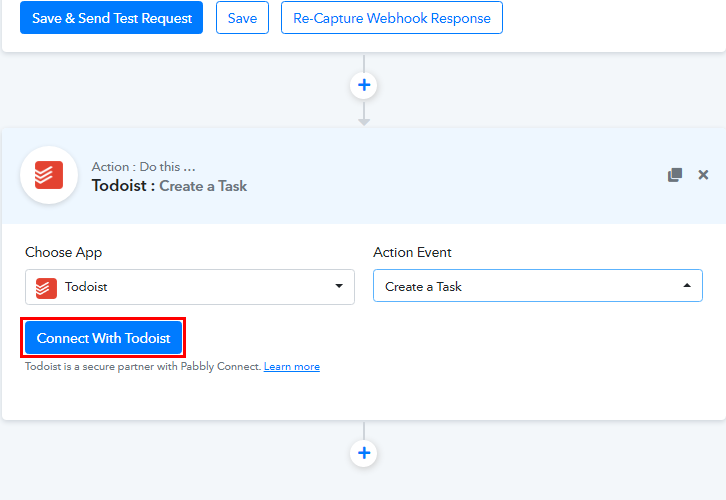Screen dimensions: 726x500
Task: Add step via plus icon above Todoist action
Action: (x=364, y=85)
